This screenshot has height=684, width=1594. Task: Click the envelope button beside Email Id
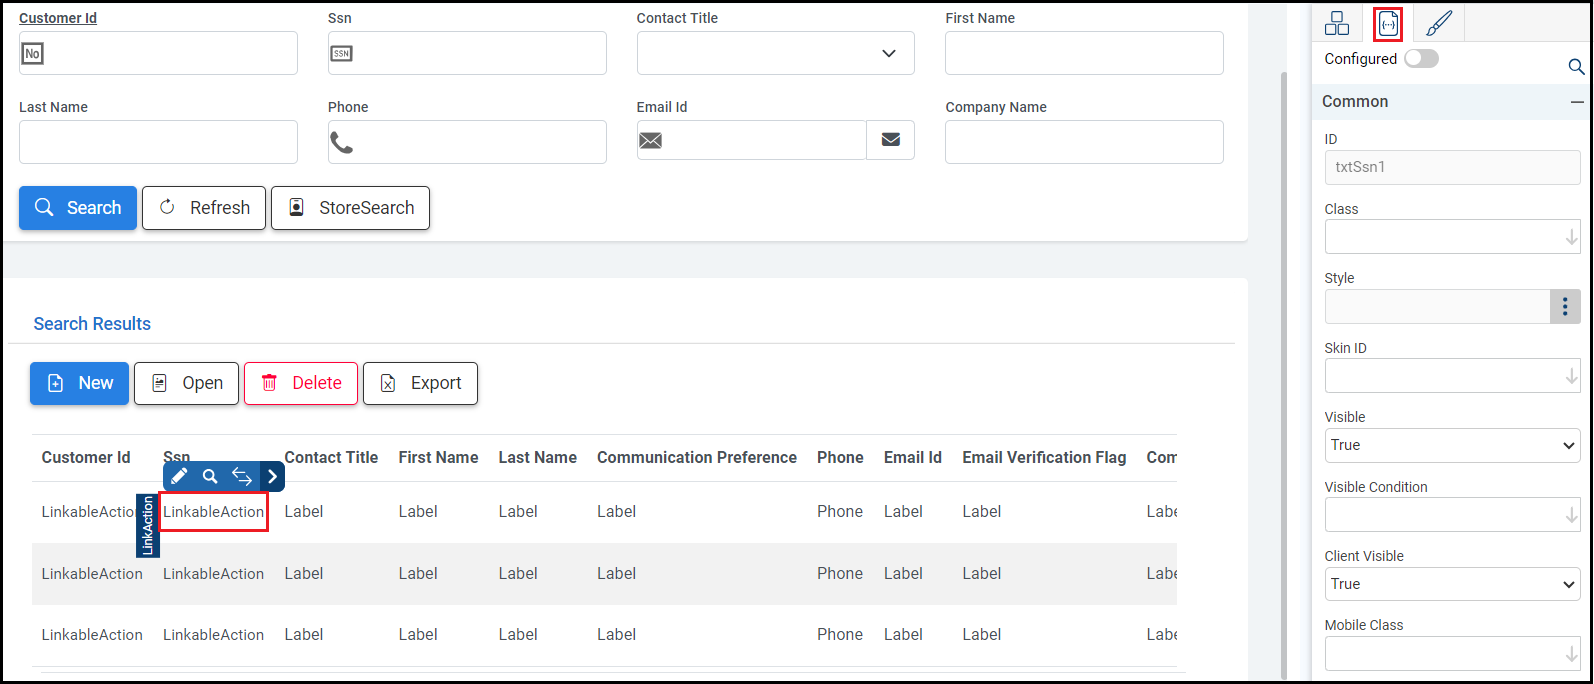(890, 140)
